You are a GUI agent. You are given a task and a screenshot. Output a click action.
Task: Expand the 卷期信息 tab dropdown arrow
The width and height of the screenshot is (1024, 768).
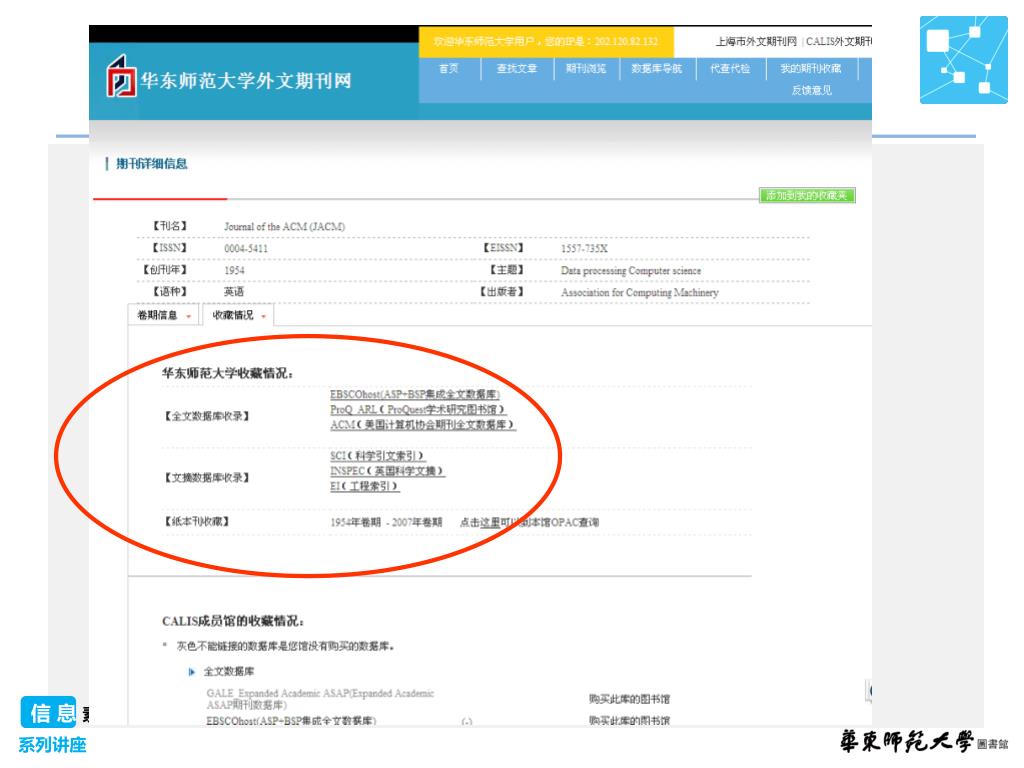pos(189,317)
